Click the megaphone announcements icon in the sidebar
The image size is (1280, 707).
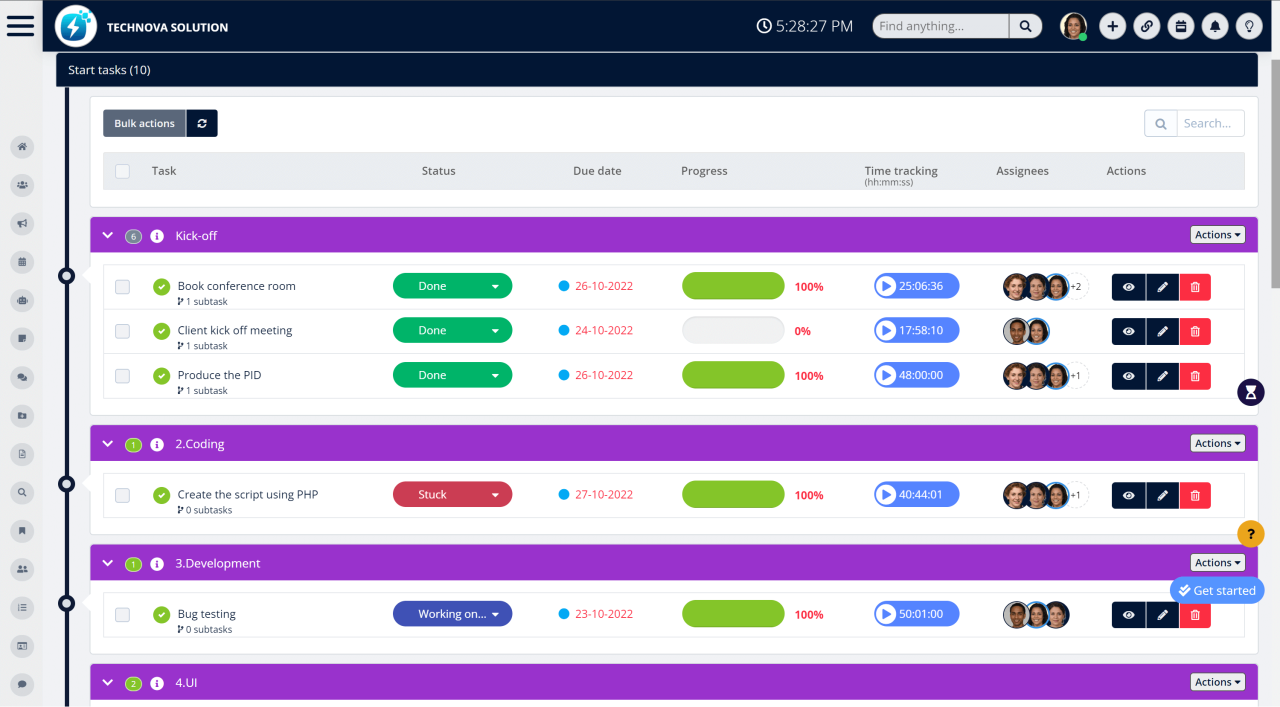(x=22, y=223)
